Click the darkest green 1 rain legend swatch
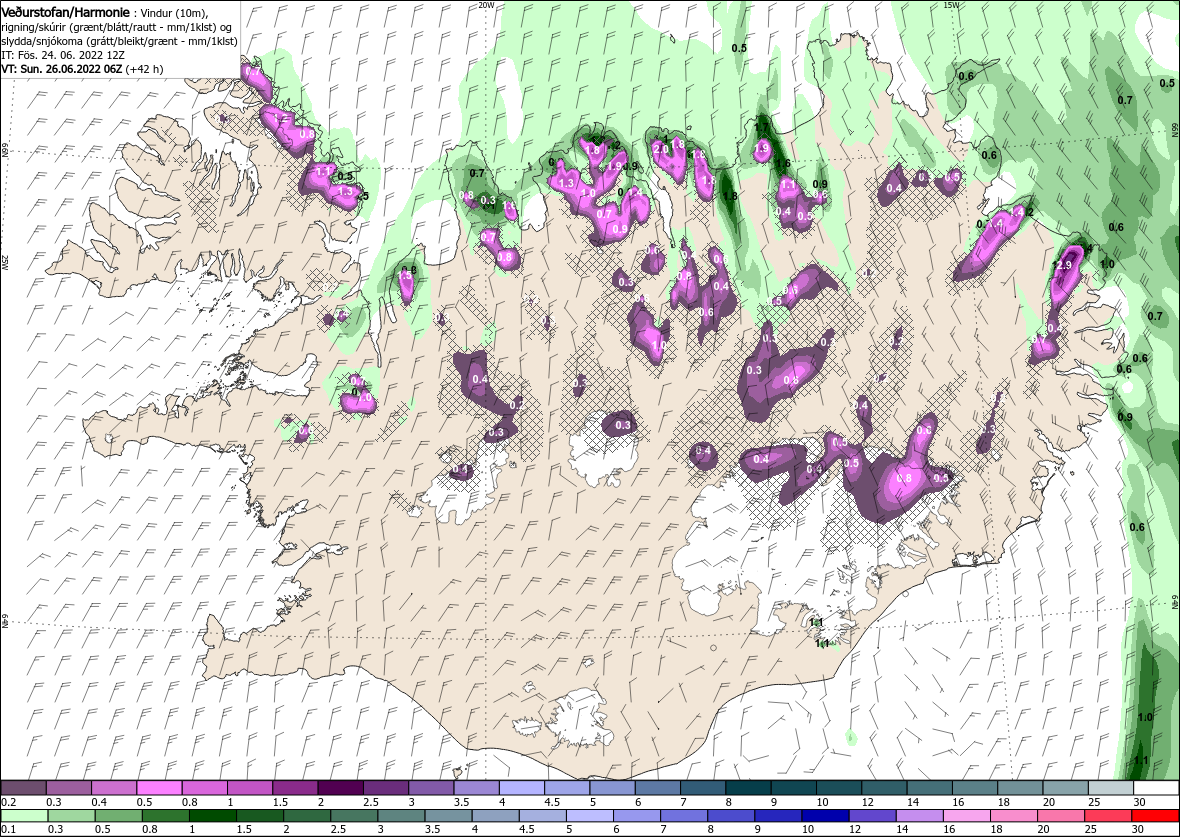This screenshot has height=837, width=1180. click(212, 816)
